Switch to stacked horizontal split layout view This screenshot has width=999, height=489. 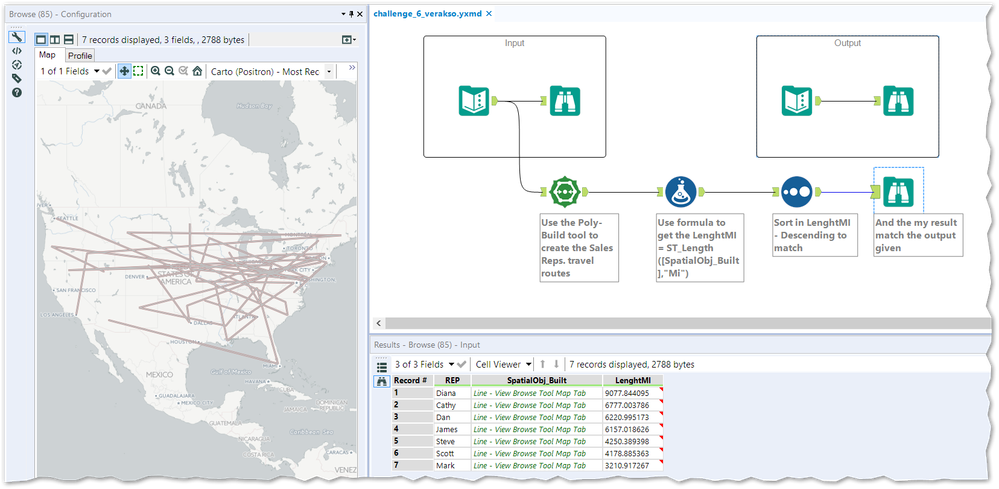(69, 39)
